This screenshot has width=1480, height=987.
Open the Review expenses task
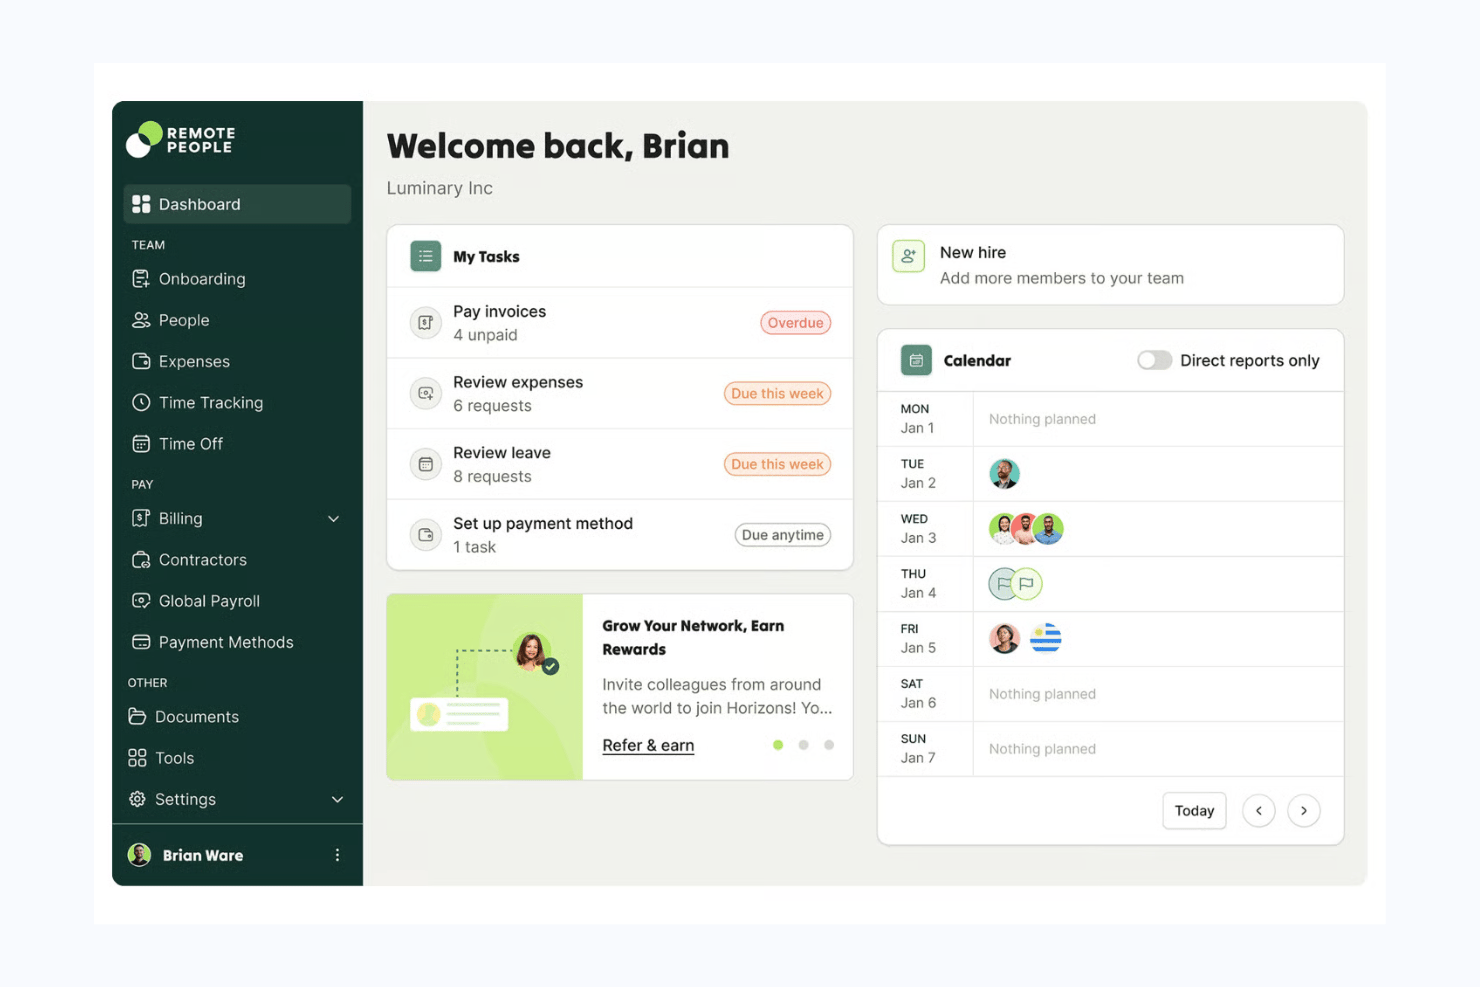pos(620,394)
